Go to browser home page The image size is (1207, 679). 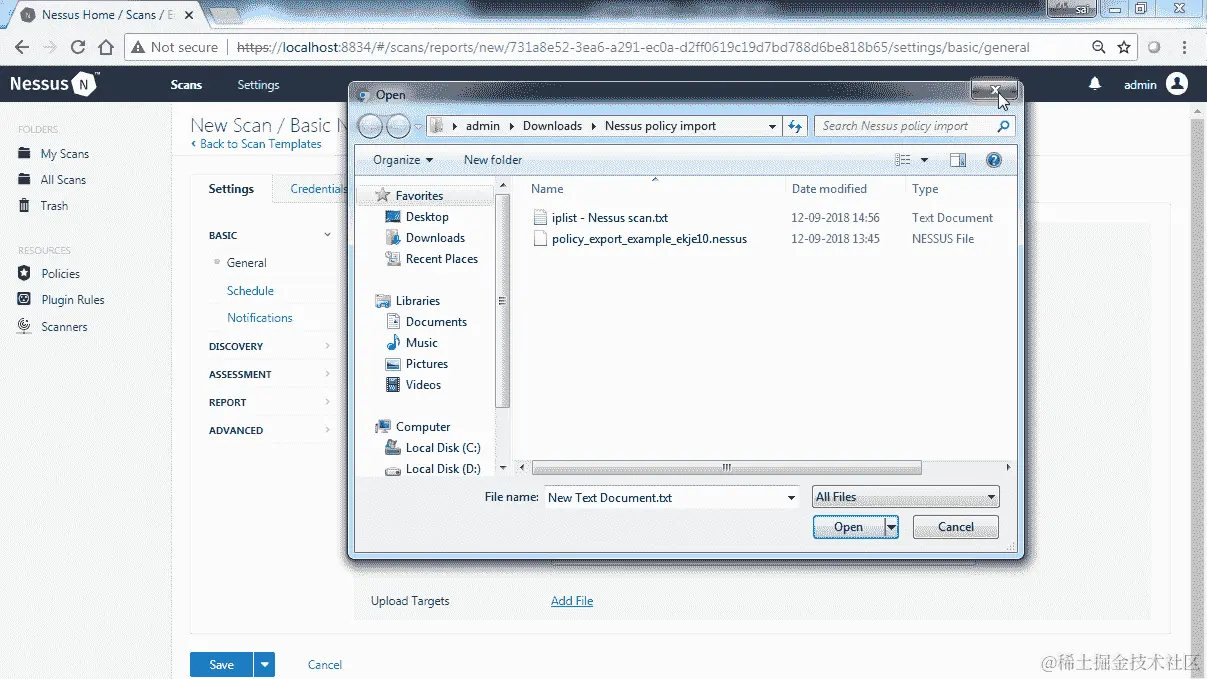tap(106, 47)
